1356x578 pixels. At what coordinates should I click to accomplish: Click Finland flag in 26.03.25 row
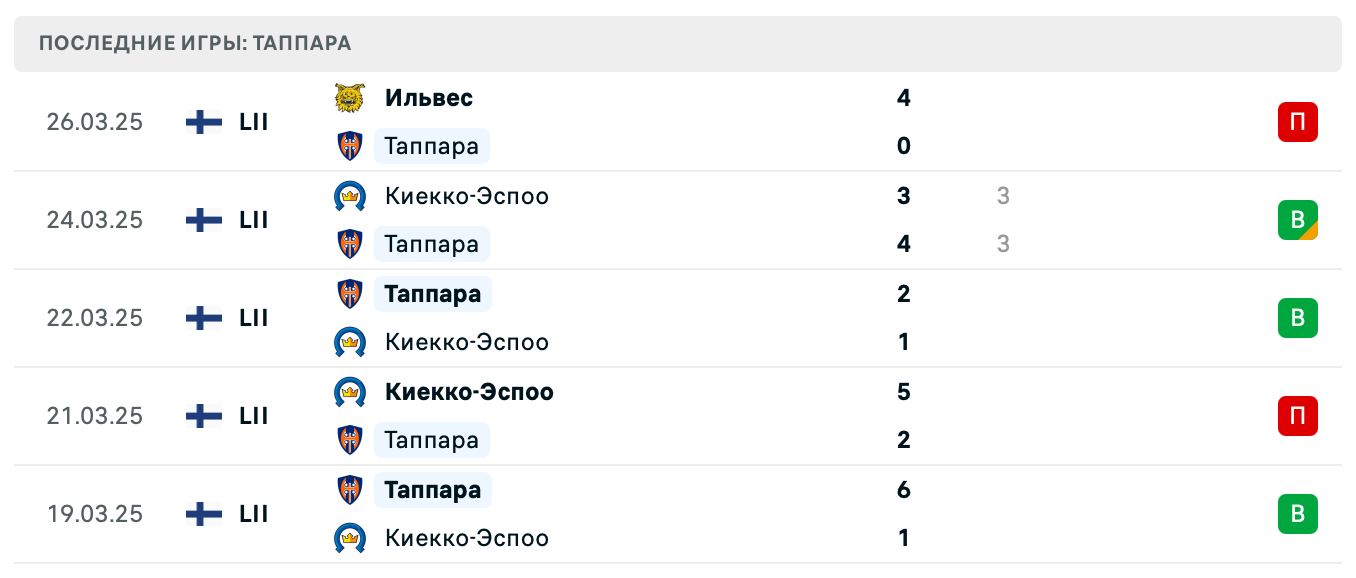(204, 122)
